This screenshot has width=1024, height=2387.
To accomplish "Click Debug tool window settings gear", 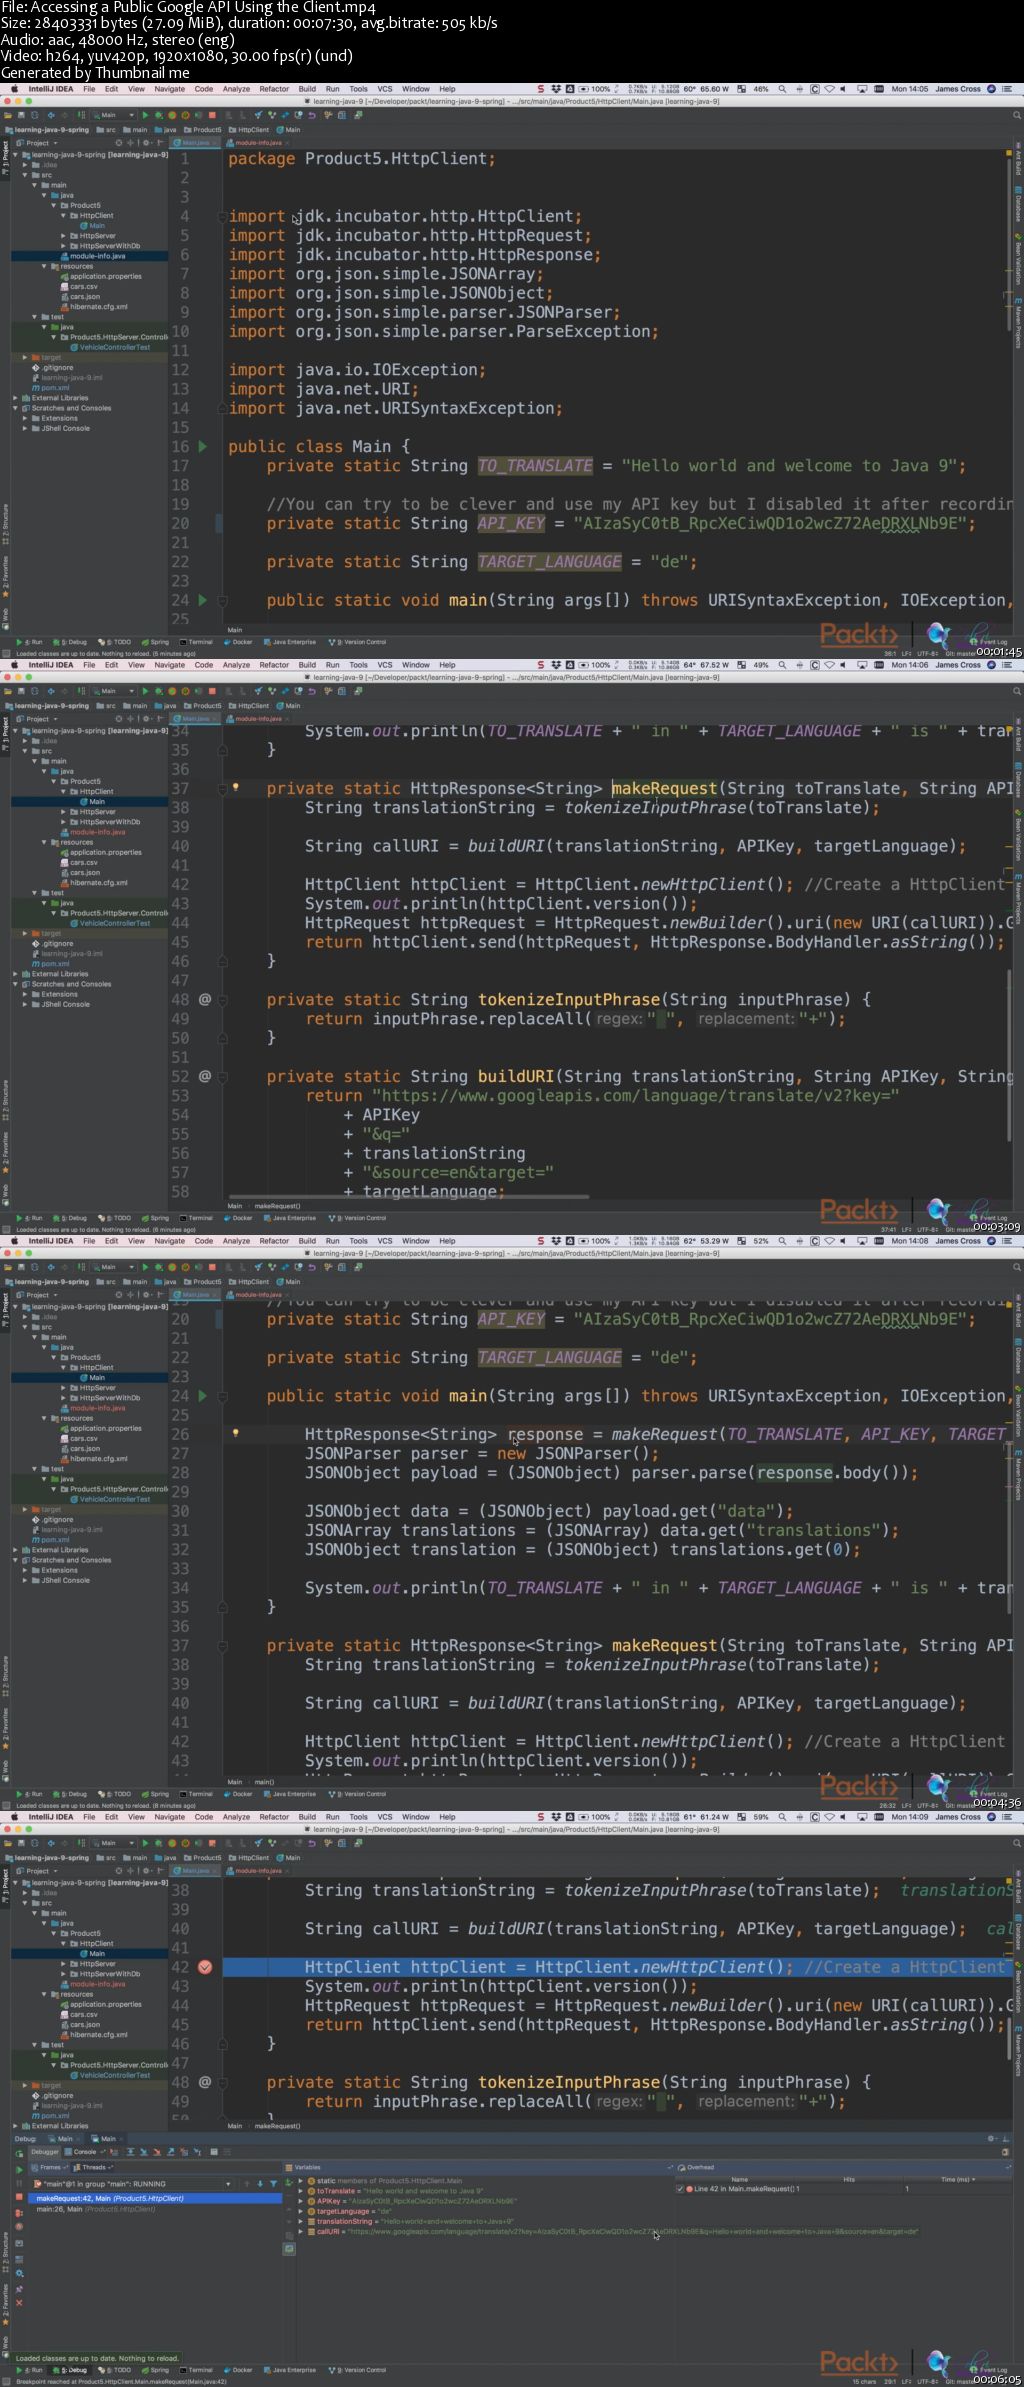I will [991, 2138].
